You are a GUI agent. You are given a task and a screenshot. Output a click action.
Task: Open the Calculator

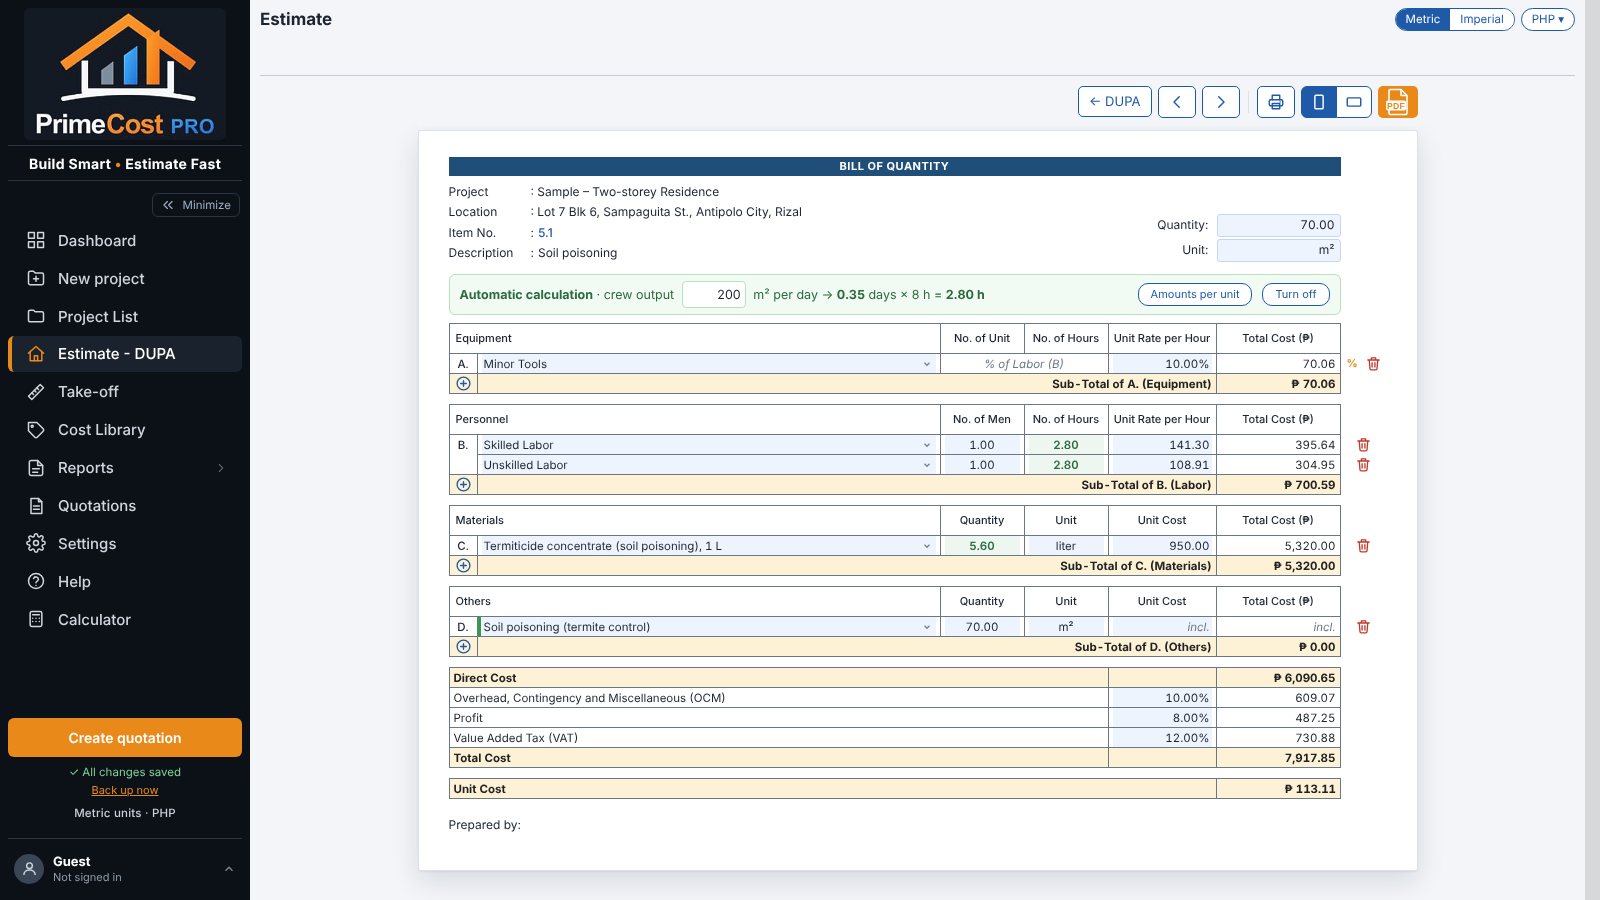pos(125,620)
